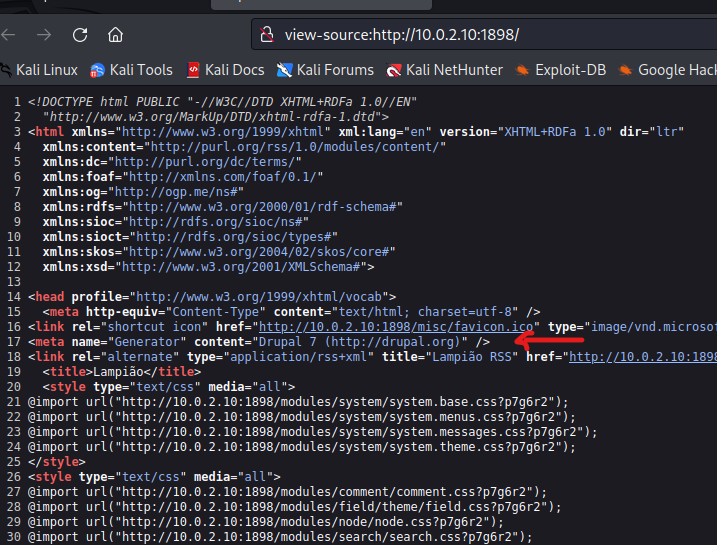The height and width of the screenshot is (545, 717).
Task: Open the Exploit-DB bookmark
Action: click(561, 70)
